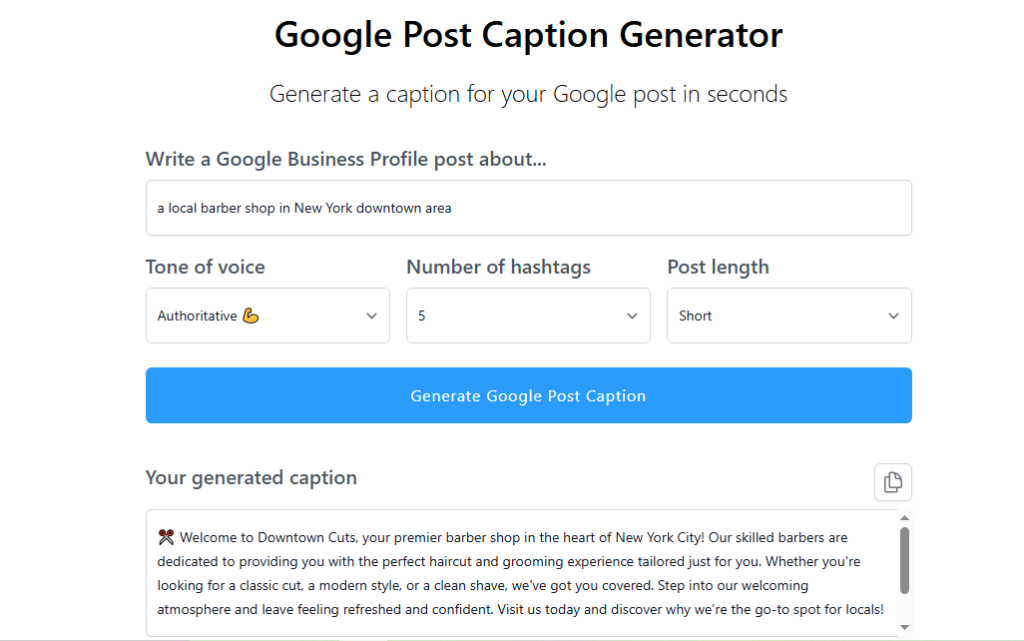Click the "Number of hashtags" label

pos(498,267)
